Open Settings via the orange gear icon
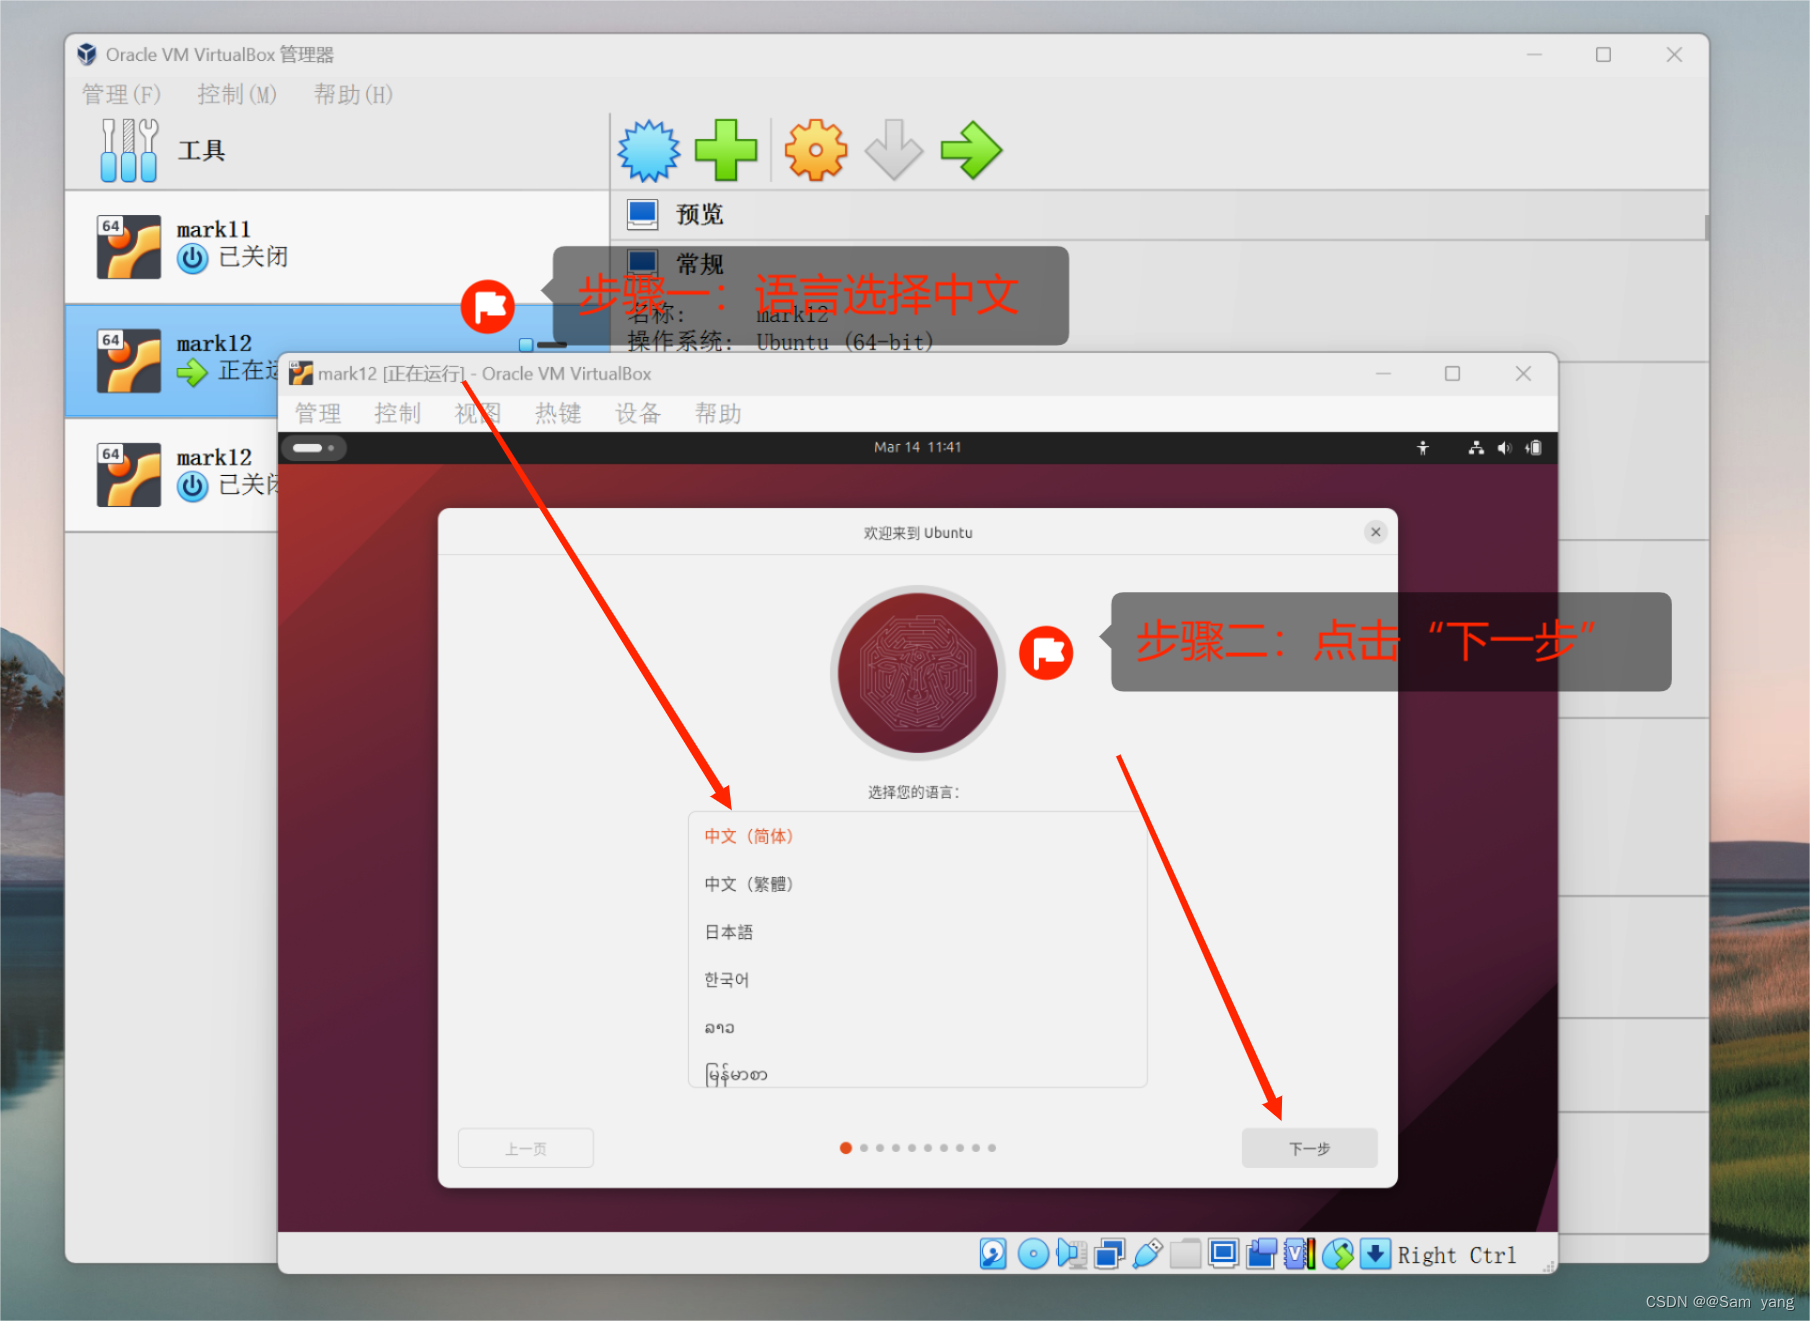Viewport: 1810px width, 1321px height. pyautogui.click(x=815, y=151)
